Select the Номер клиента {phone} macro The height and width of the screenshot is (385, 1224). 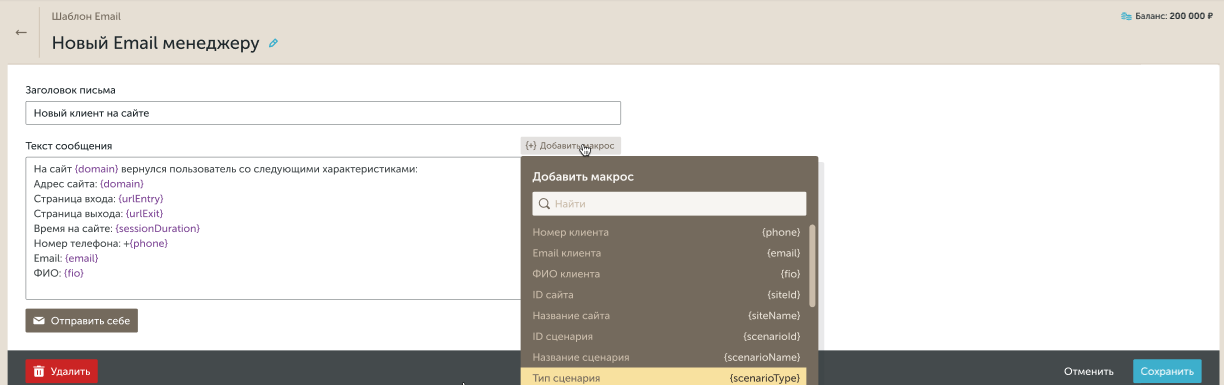[667, 232]
